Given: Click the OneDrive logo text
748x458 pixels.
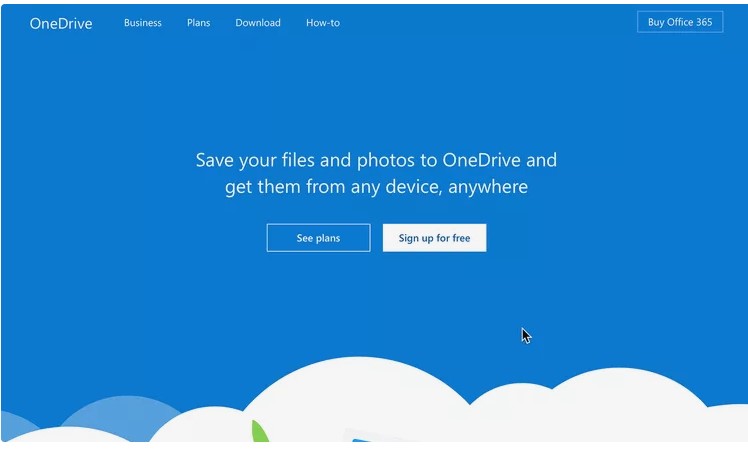Looking at the screenshot, I should [61, 23].
